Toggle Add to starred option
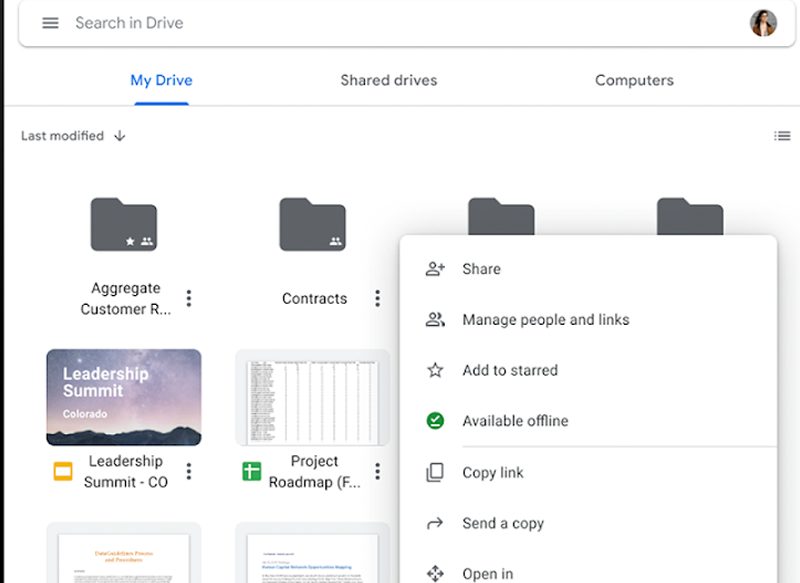Screen dimensions: 800x583 [435, 370]
